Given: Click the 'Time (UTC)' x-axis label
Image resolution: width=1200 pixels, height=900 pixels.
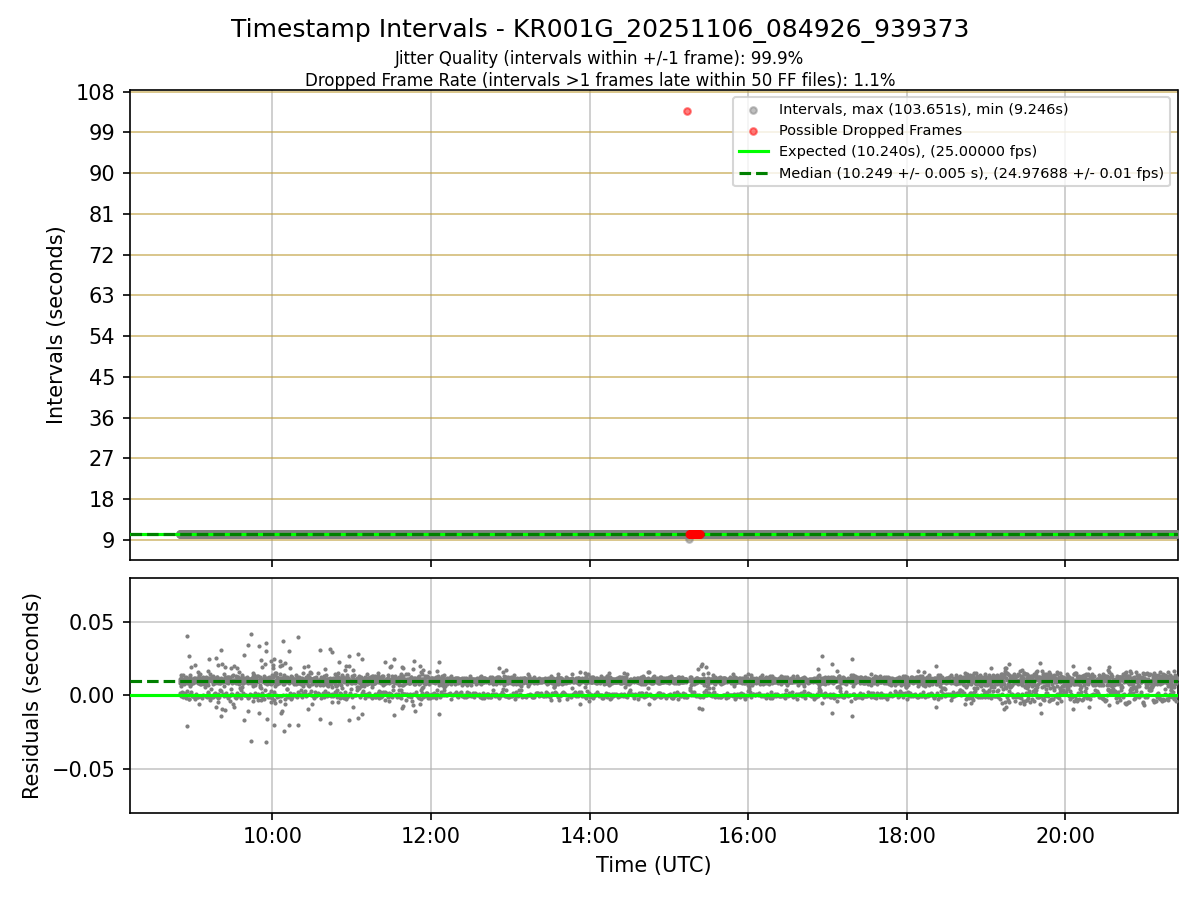Looking at the screenshot, I should point(653,865).
